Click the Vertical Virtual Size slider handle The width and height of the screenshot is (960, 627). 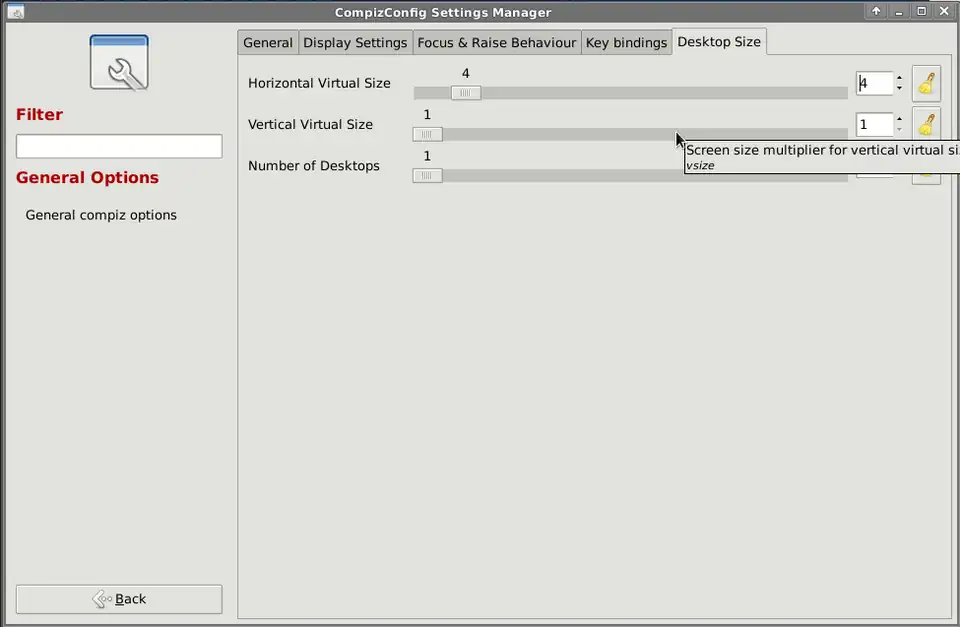pyautogui.click(x=427, y=135)
